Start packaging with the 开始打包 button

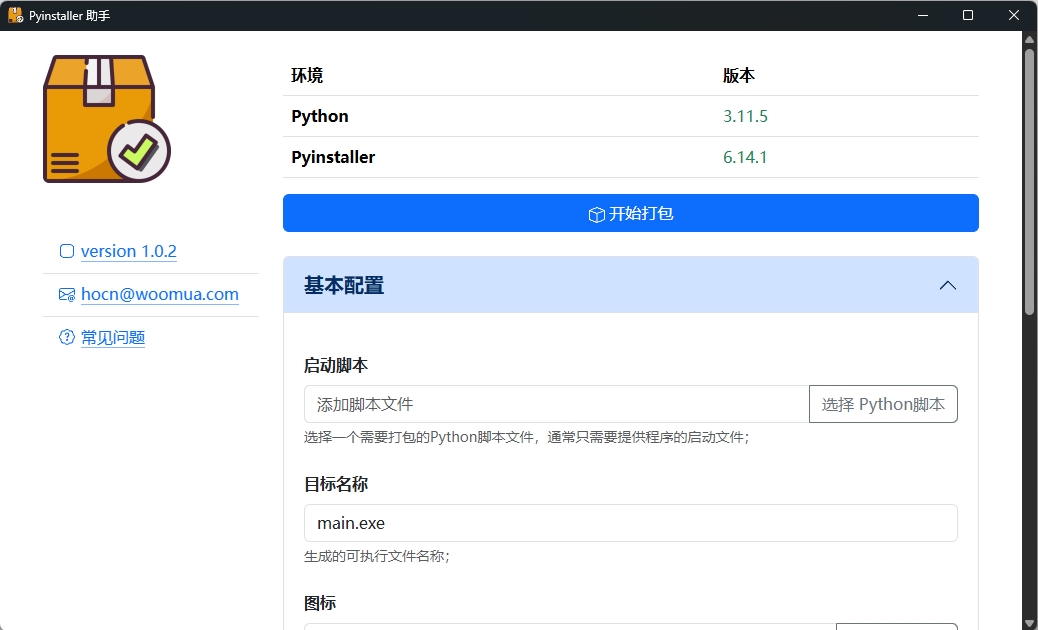click(x=630, y=213)
